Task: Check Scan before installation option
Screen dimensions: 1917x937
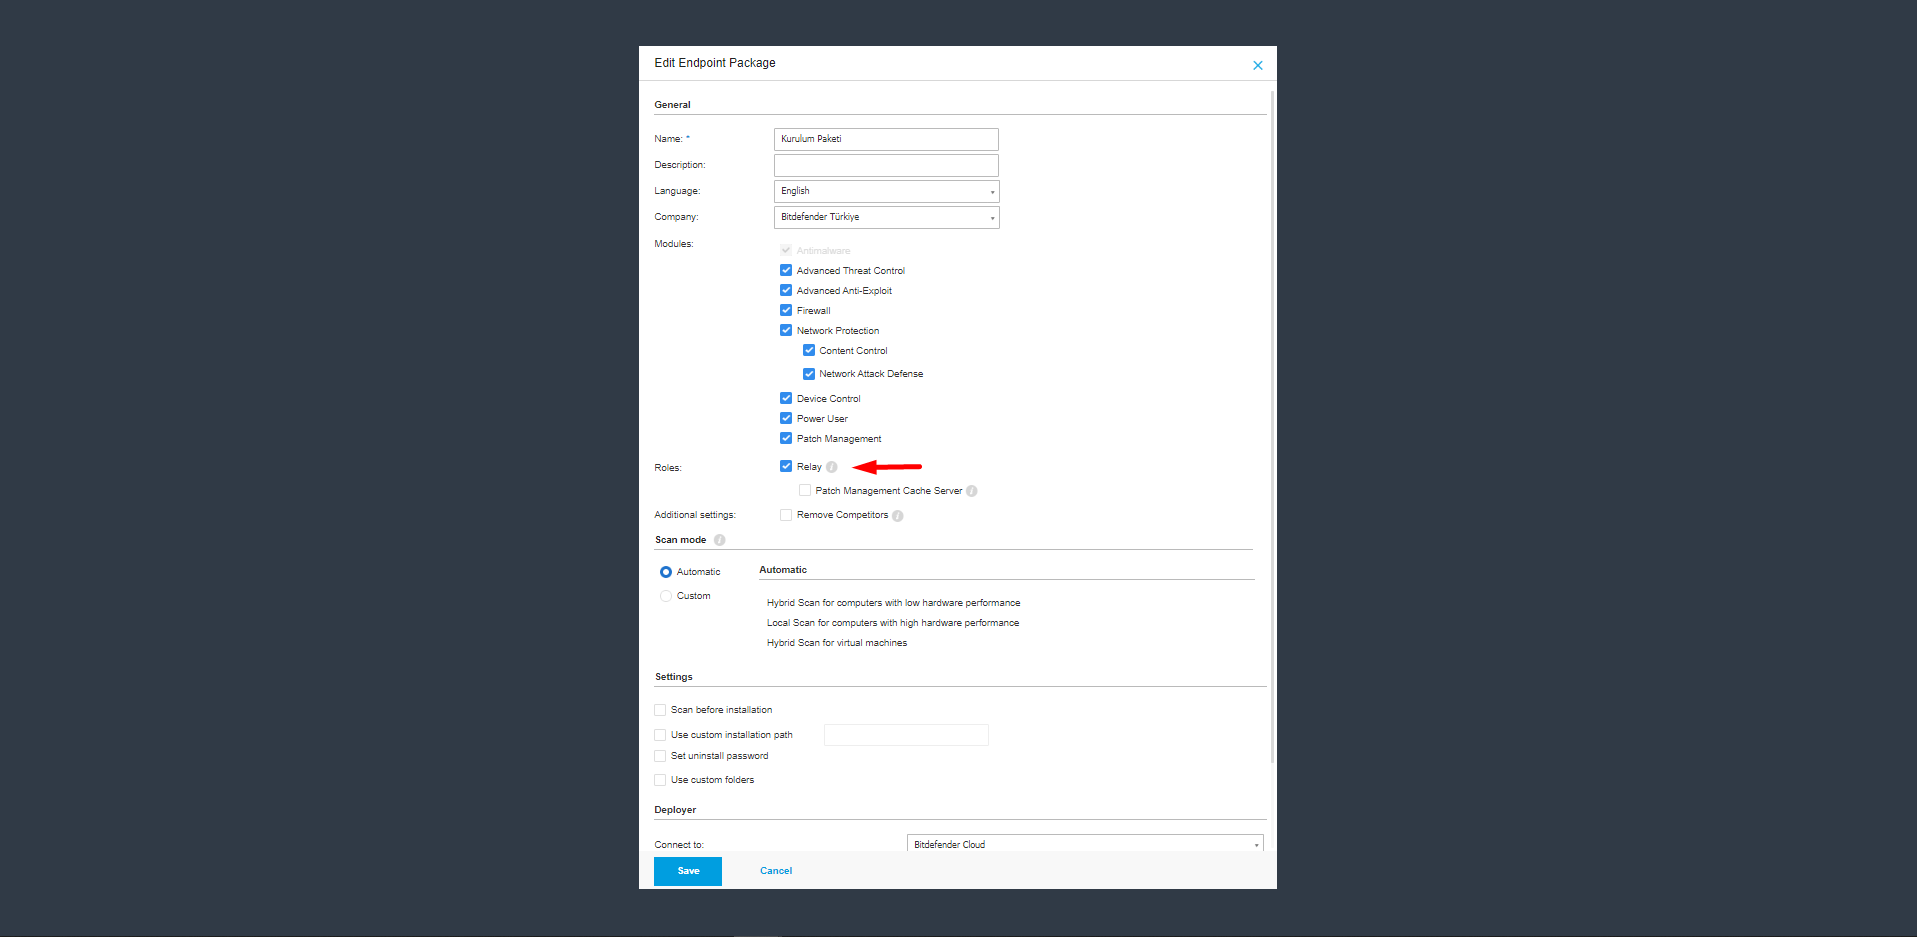Action: click(x=660, y=710)
